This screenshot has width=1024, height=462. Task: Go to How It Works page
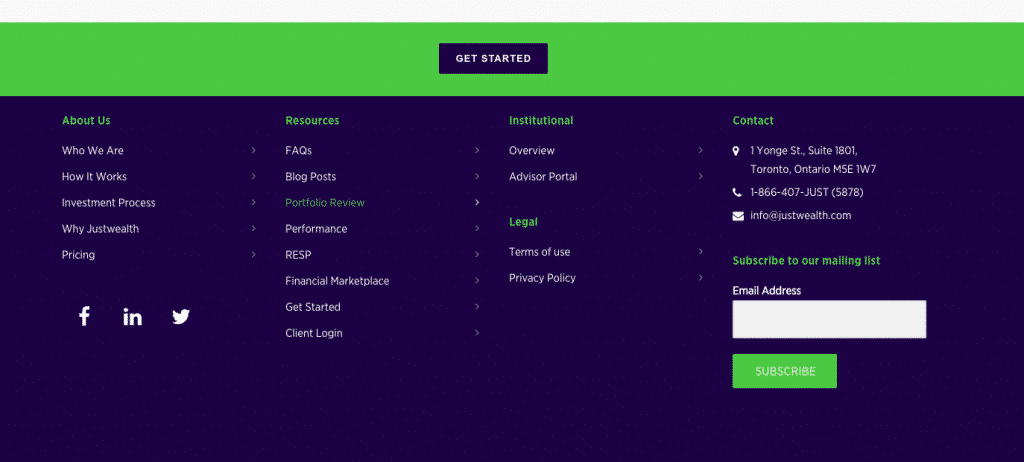coord(94,176)
